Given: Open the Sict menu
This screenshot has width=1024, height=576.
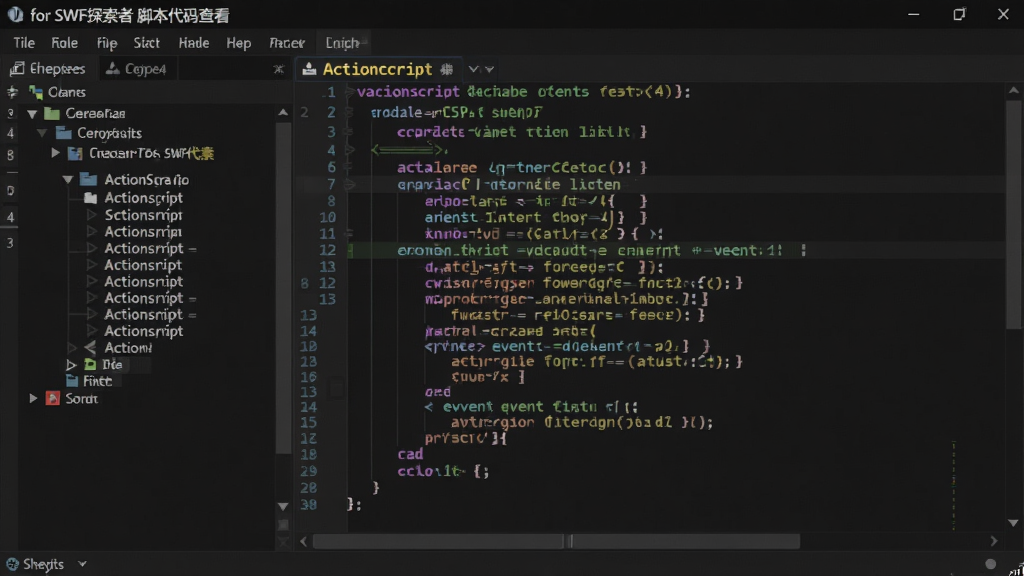Looking at the screenshot, I should point(146,43).
